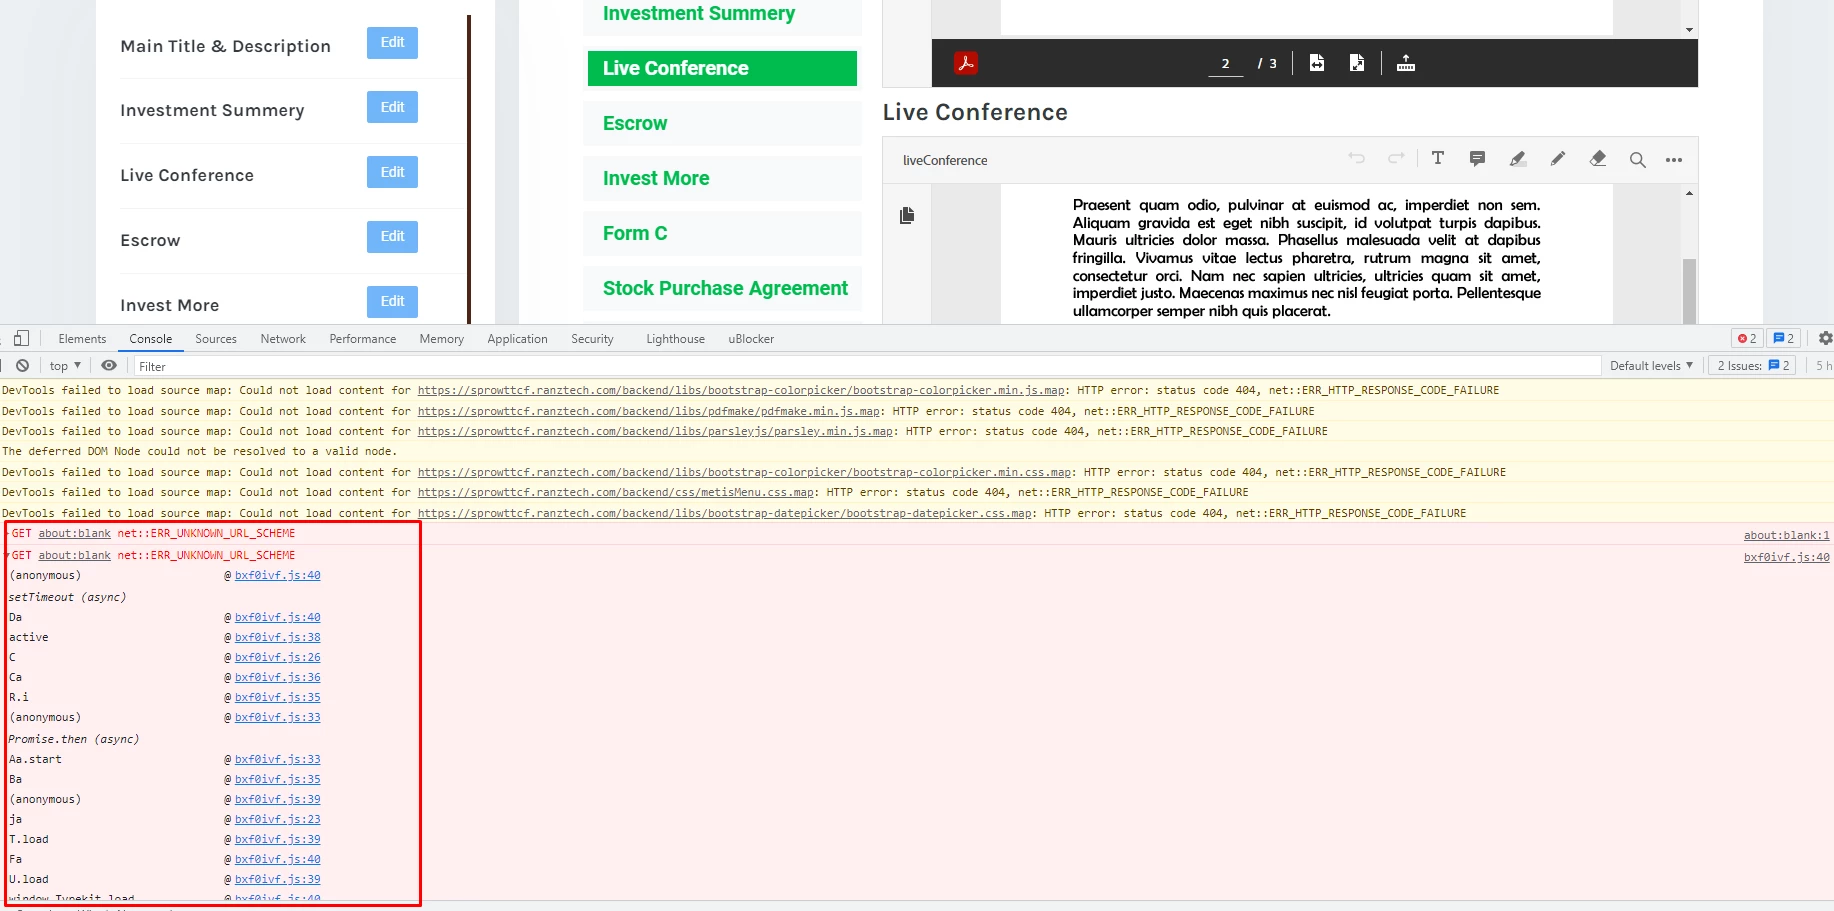The image size is (1834, 911).
Task: Open the about:blank:1 source link on the right
Action: tap(1786, 535)
